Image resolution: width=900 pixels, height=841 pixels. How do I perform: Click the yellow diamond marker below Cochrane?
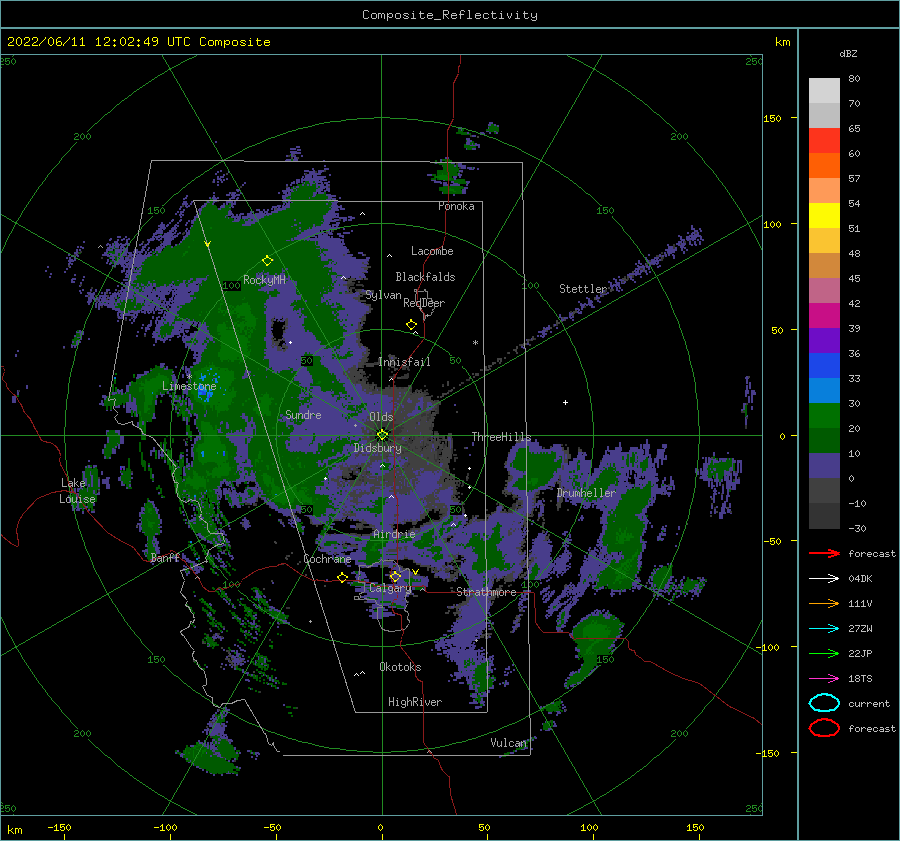tap(343, 577)
